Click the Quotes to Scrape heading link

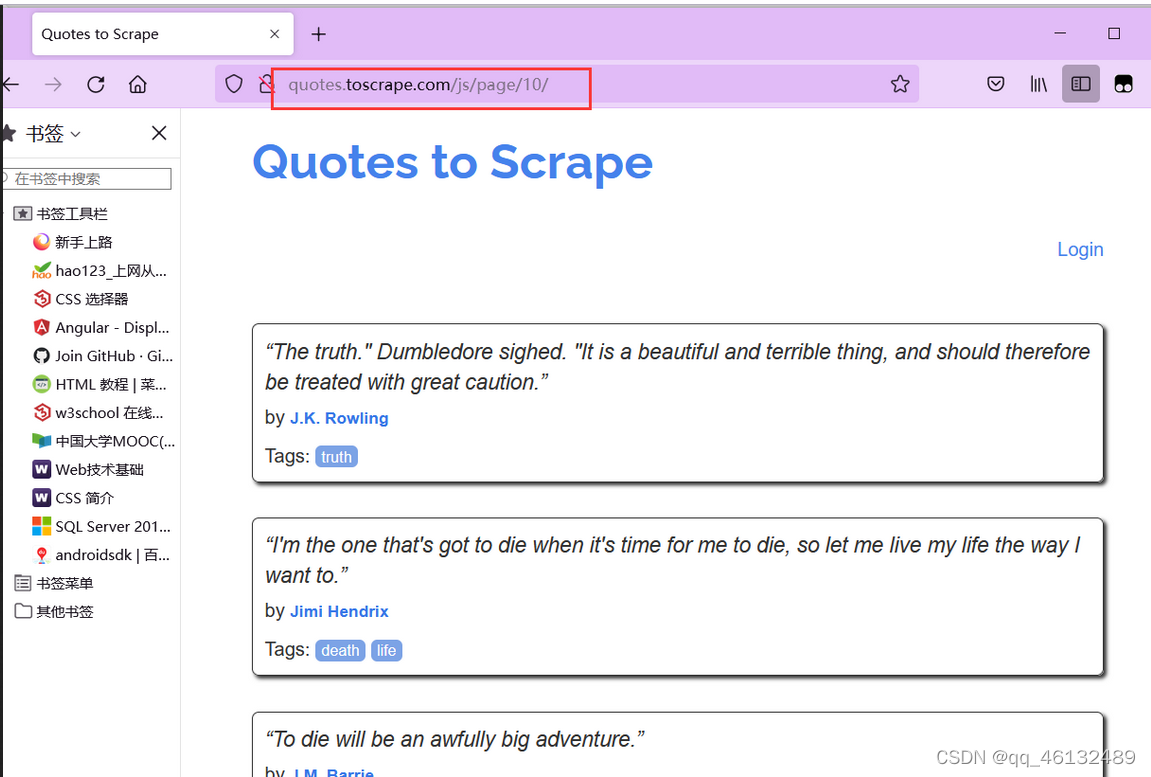pyautogui.click(x=452, y=162)
